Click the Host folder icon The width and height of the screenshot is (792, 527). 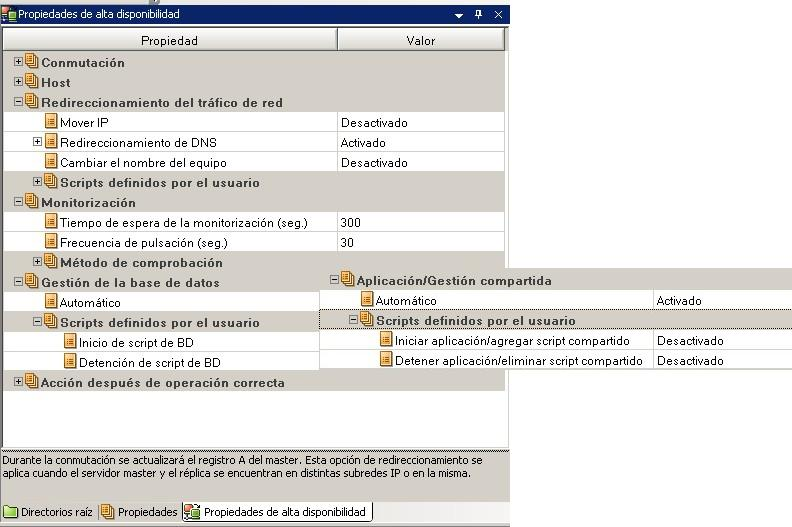[x=31, y=81]
